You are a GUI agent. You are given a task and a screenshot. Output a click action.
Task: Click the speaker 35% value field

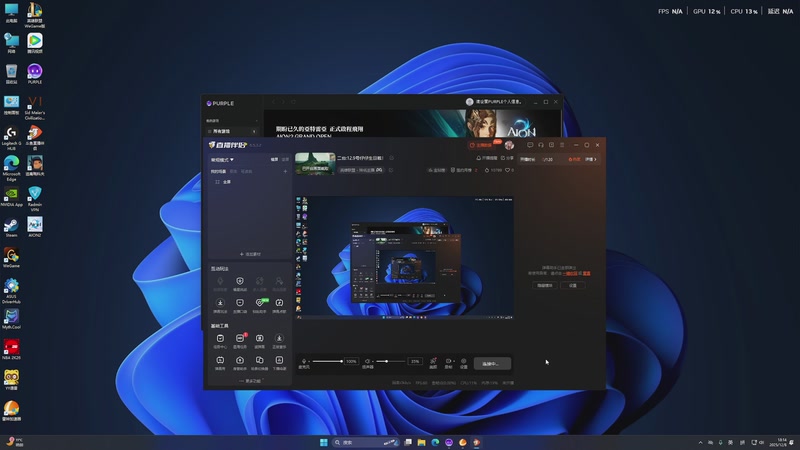click(x=415, y=361)
